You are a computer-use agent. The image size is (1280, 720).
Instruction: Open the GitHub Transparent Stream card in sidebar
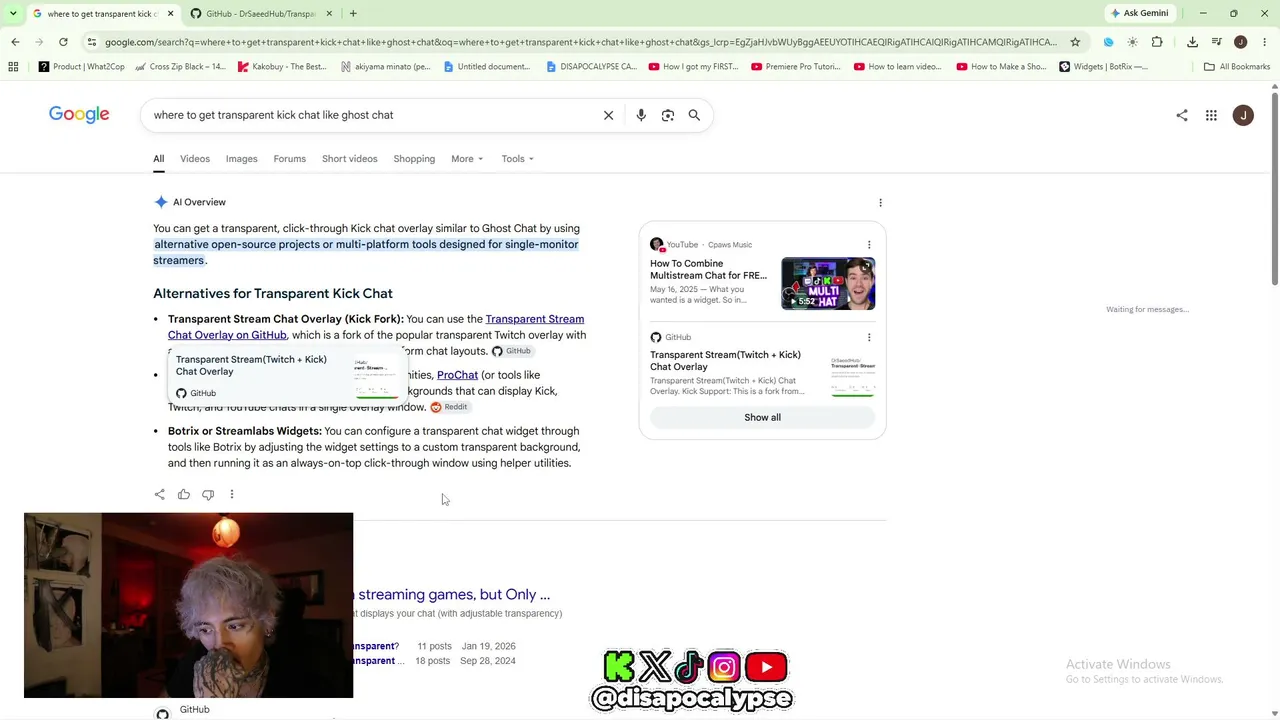762,365
